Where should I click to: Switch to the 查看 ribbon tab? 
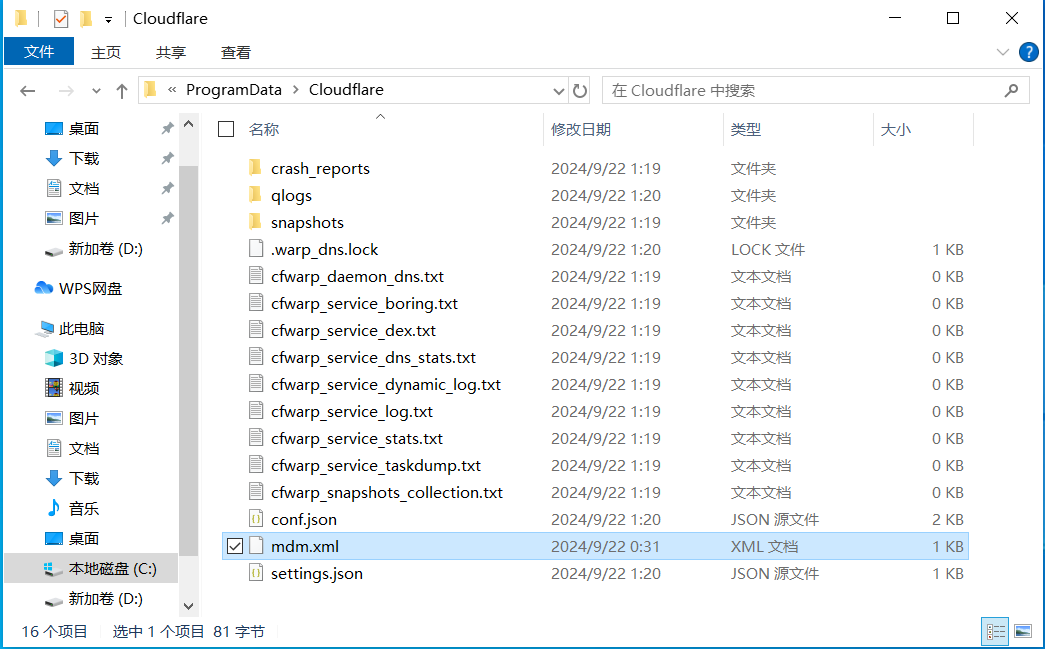pos(236,52)
